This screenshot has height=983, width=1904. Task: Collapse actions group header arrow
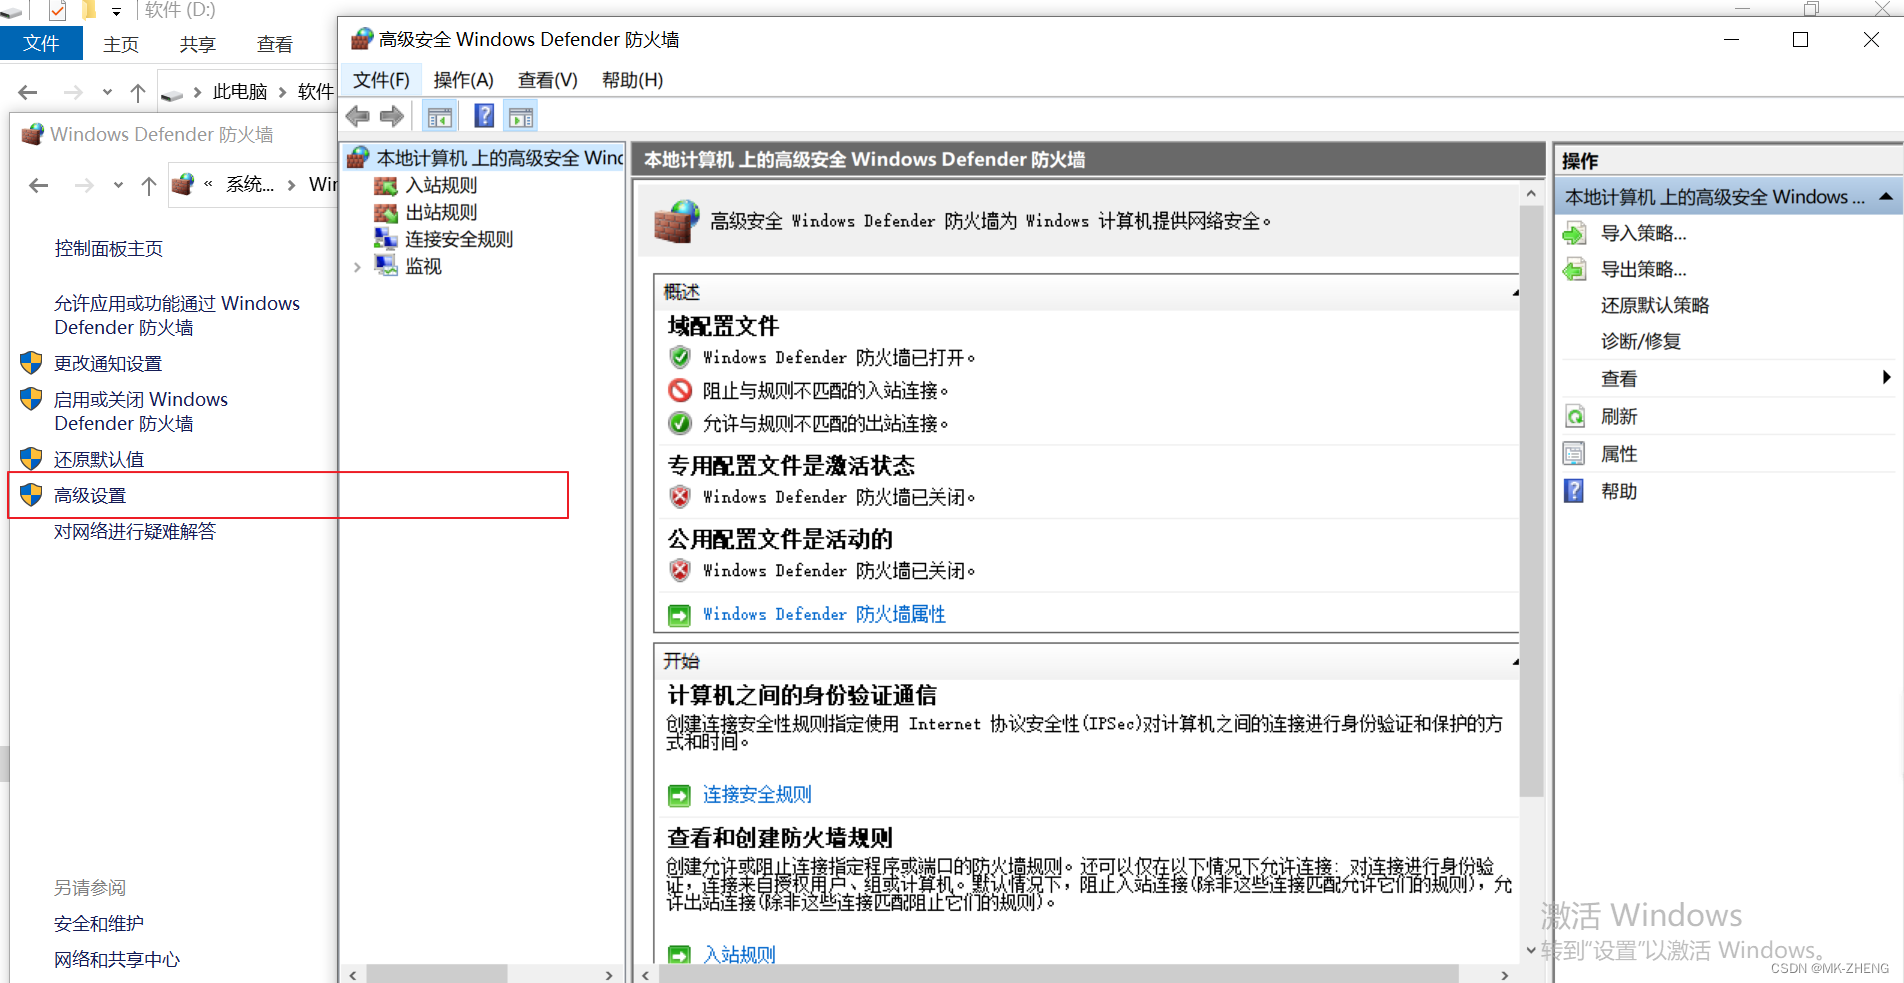[1886, 197]
